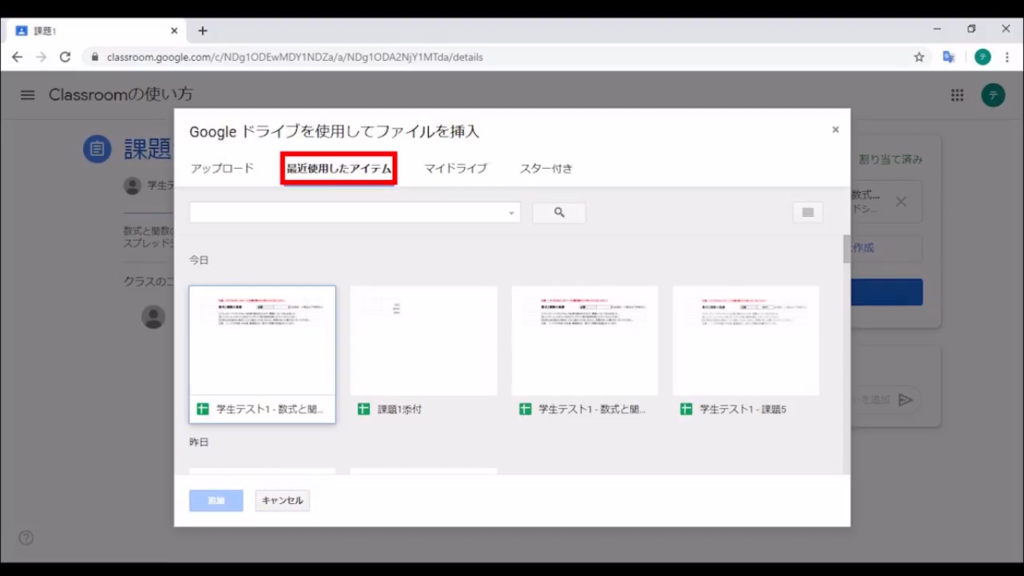Bookmark this page with the star icon
This screenshot has width=1024, height=576.
tap(919, 57)
